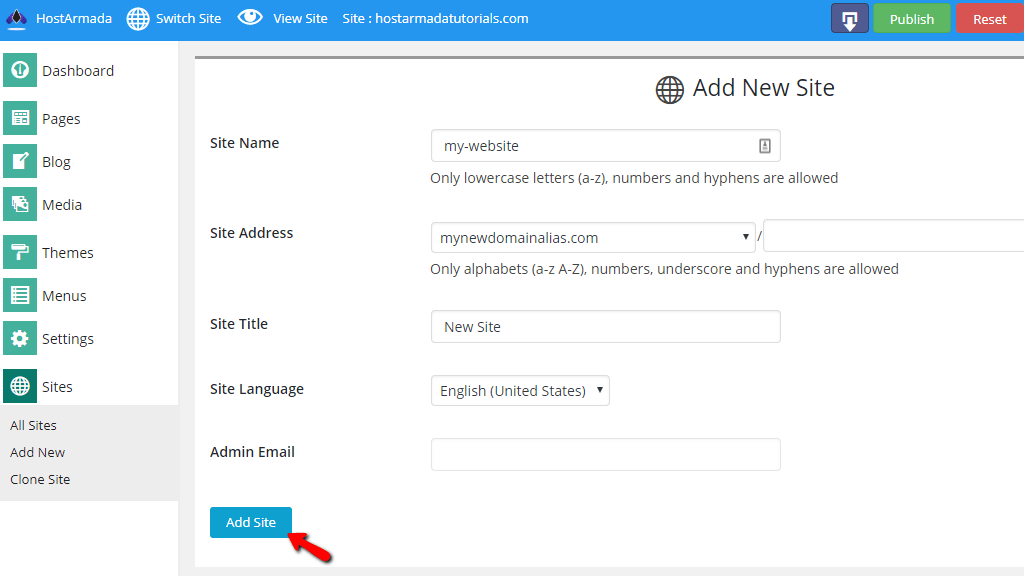The width and height of the screenshot is (1024, 576).
Task: Click the Settings gear icon
Action: click(20, 338)
